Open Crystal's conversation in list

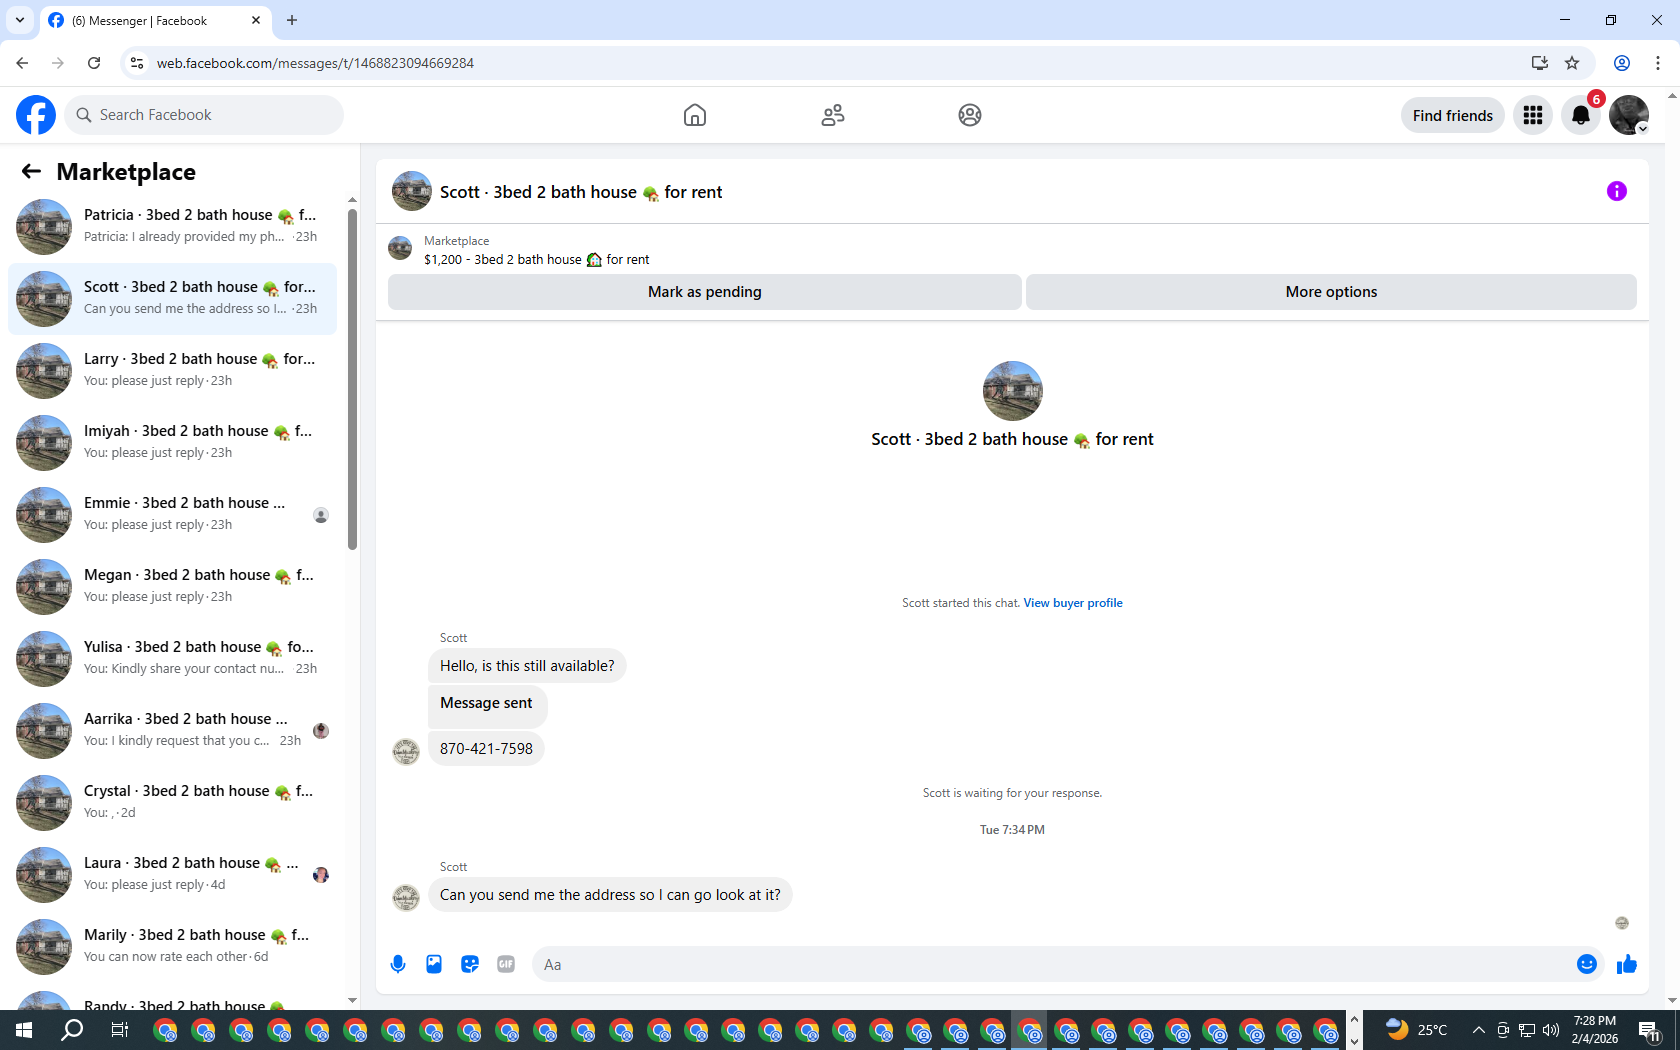point(172,802)
